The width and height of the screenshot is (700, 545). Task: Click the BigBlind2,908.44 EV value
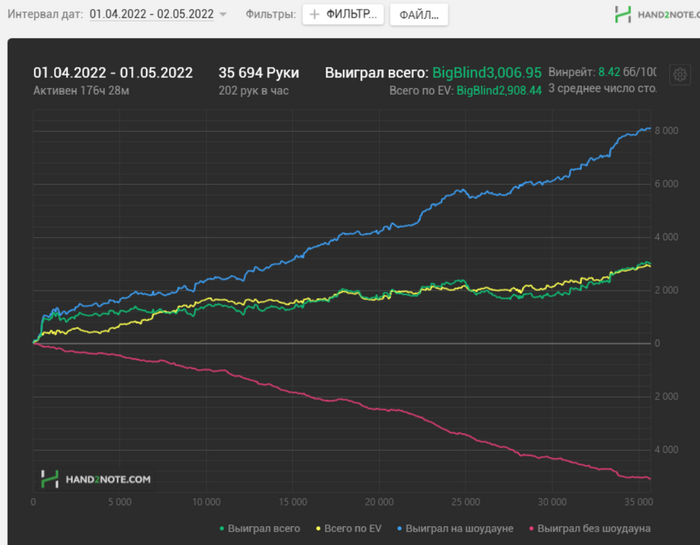click(x=499, y=91)
